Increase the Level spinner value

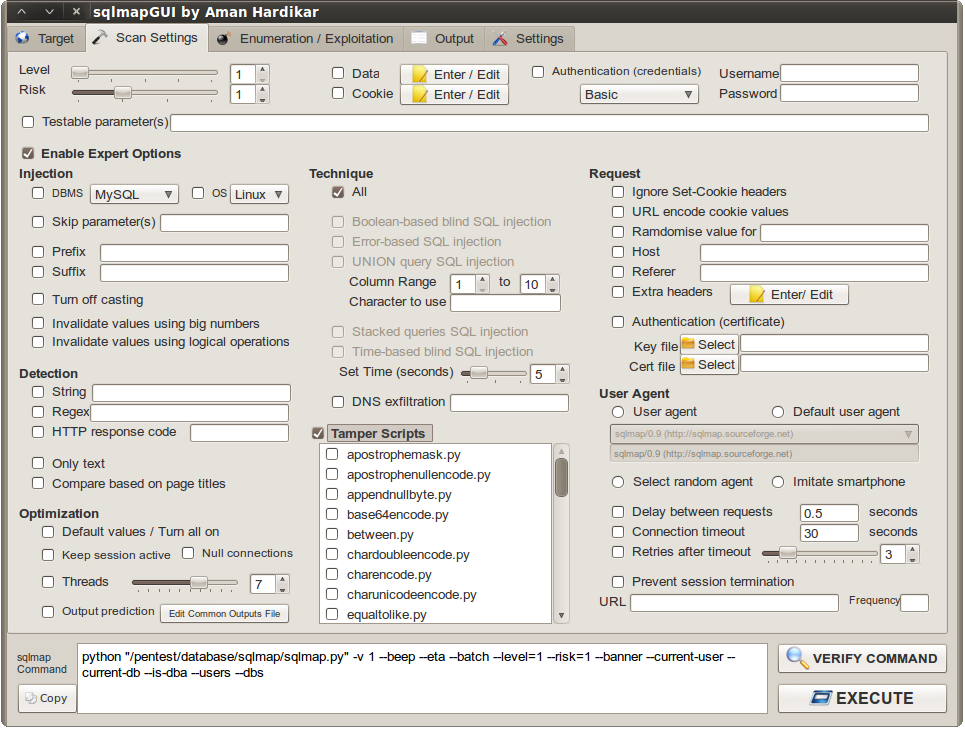263,70
